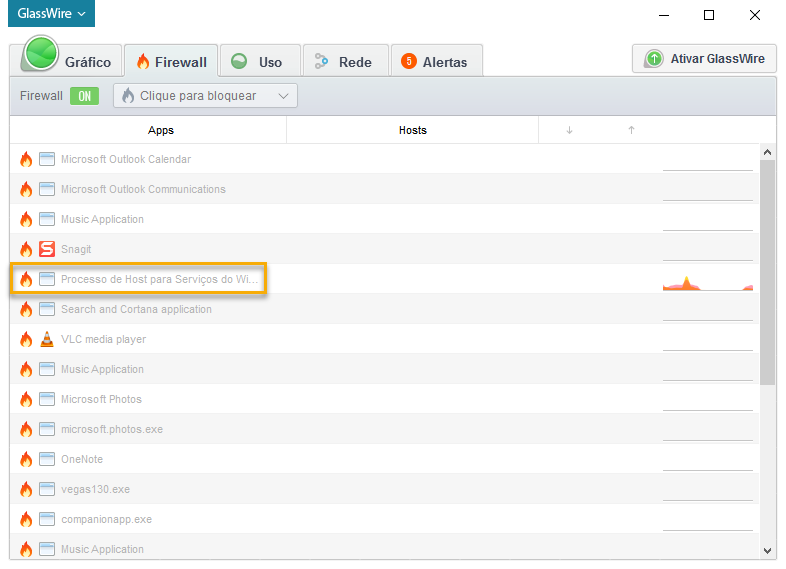Click flame icon beside vegas130.exe
Screen dimensions: 786x569
[x=26, y=489]
